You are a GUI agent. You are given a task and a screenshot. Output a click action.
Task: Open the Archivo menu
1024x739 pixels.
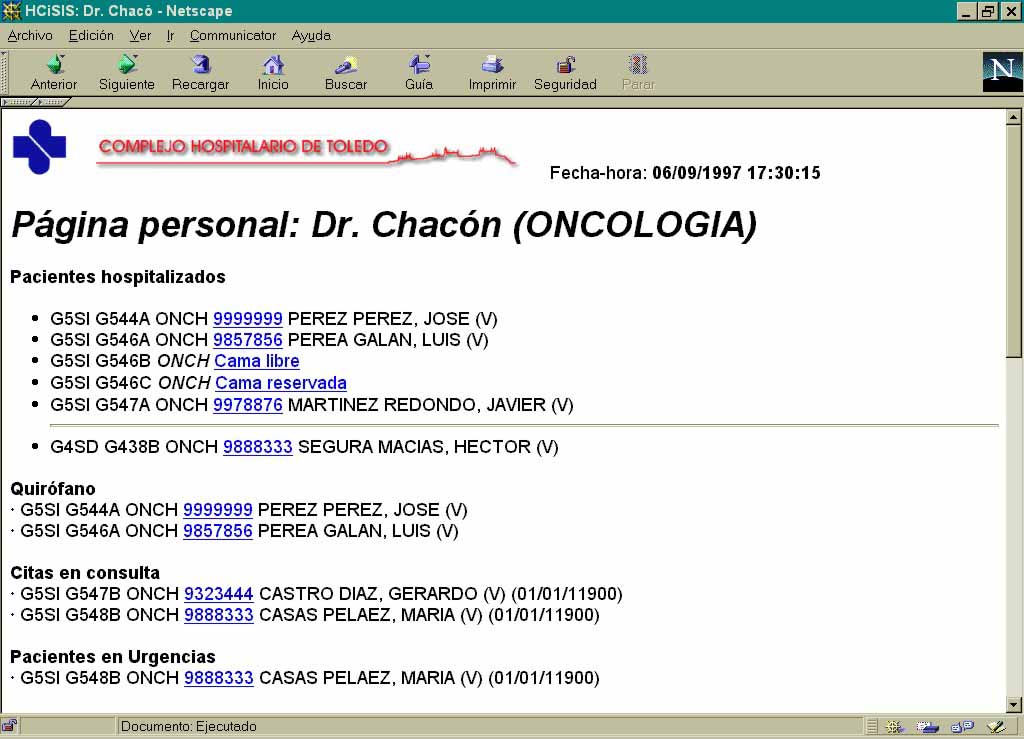(x=30, y=35)
